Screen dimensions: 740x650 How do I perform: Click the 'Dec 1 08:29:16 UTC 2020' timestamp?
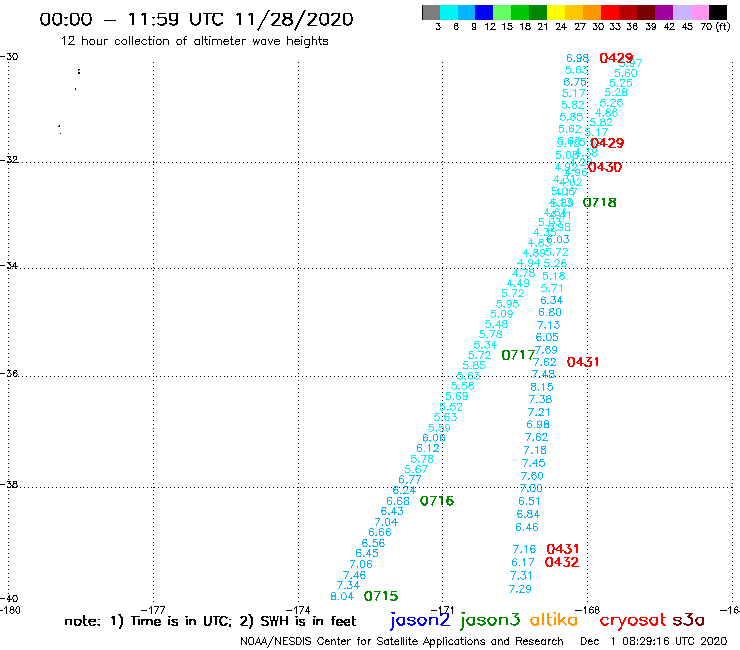654,642
